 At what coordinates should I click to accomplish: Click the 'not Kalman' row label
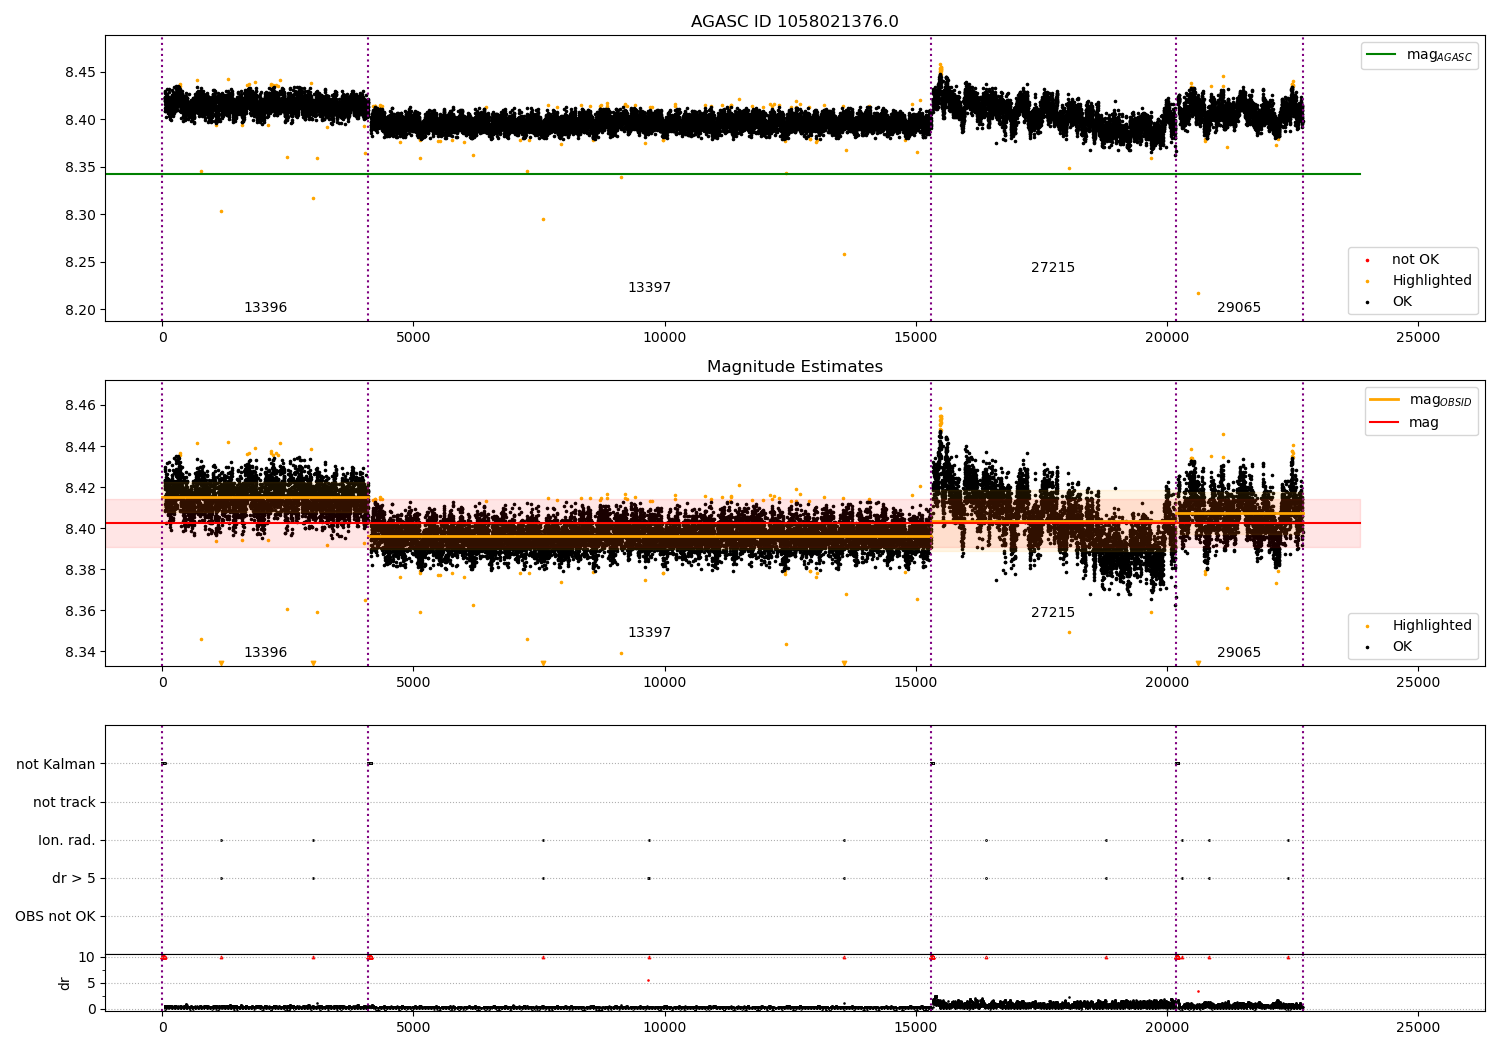click(56, 764)
